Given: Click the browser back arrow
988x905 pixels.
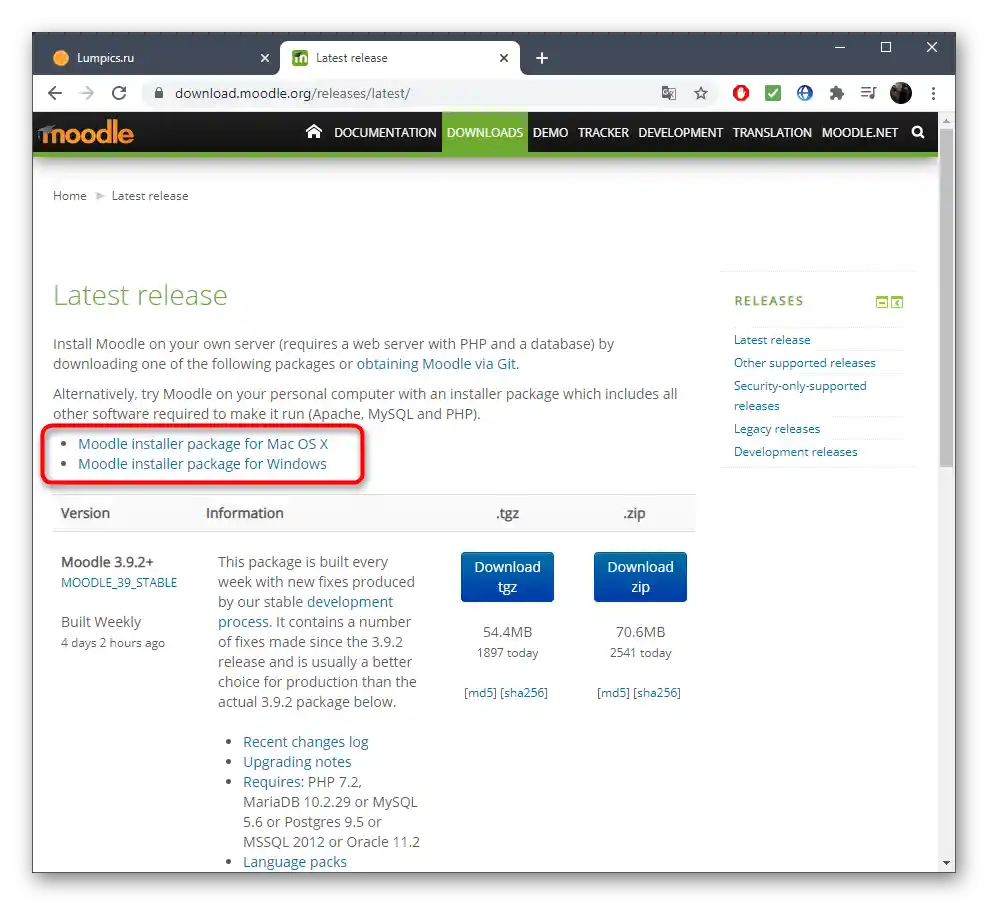Looking at the screenshot, I should (55, 93).
